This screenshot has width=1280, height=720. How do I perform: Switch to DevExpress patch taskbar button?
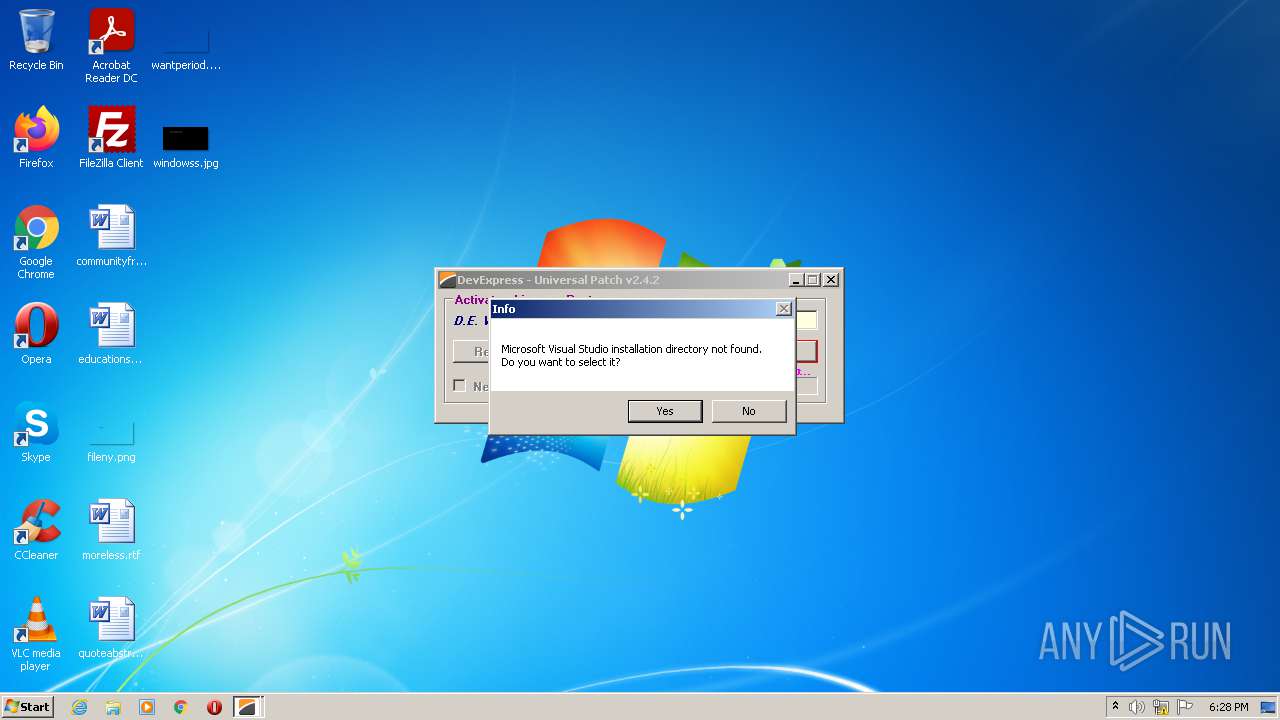247,707
